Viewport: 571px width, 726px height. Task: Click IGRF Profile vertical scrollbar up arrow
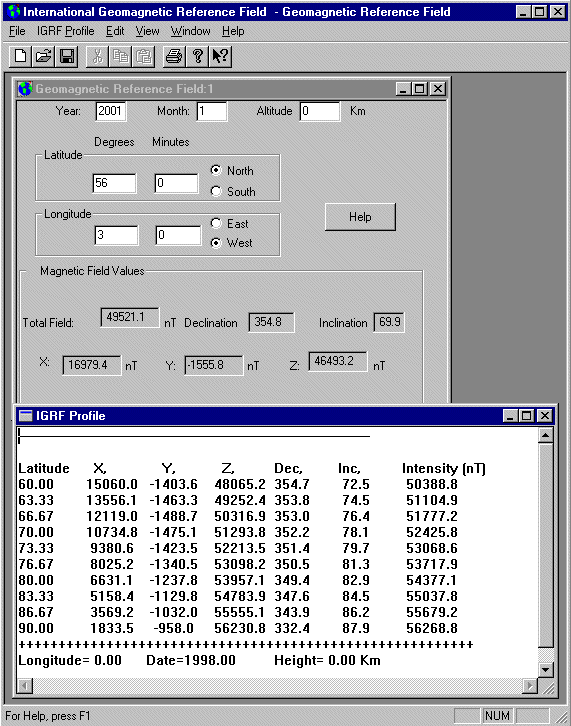[x=546, y=435]
